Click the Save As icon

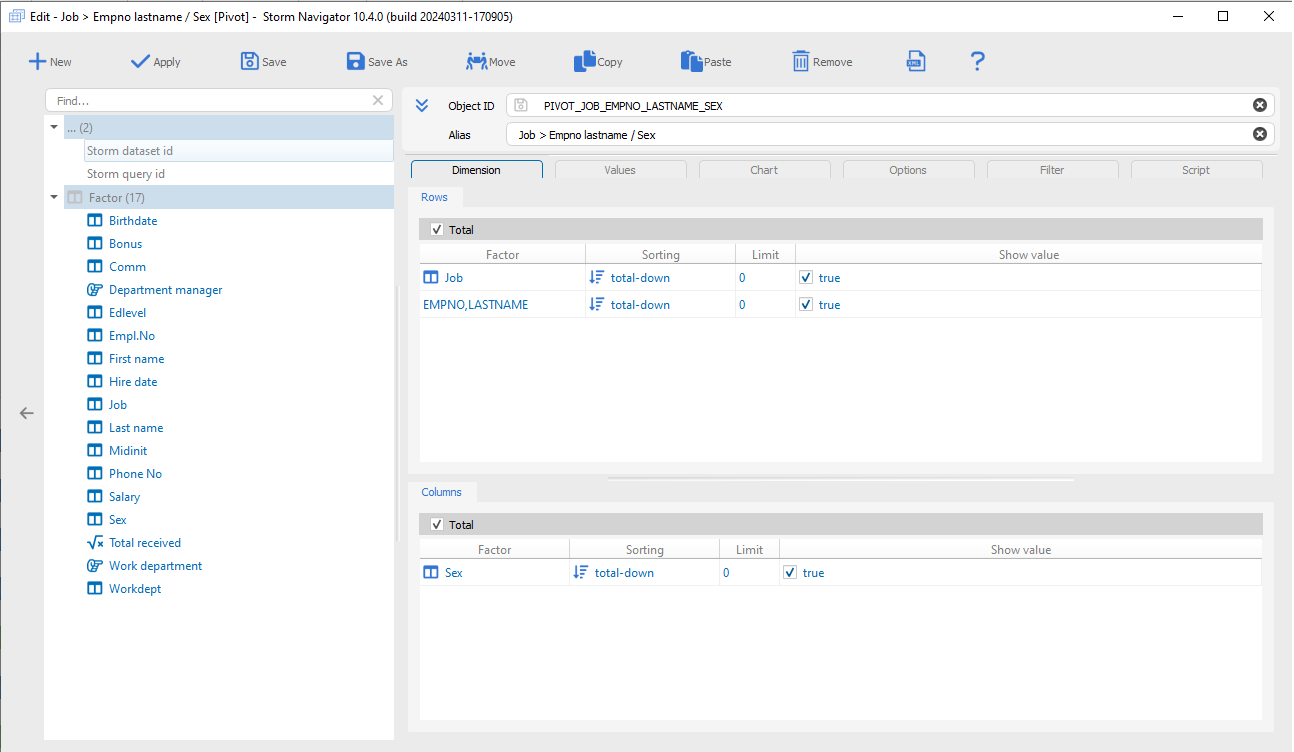click(356, 62)
